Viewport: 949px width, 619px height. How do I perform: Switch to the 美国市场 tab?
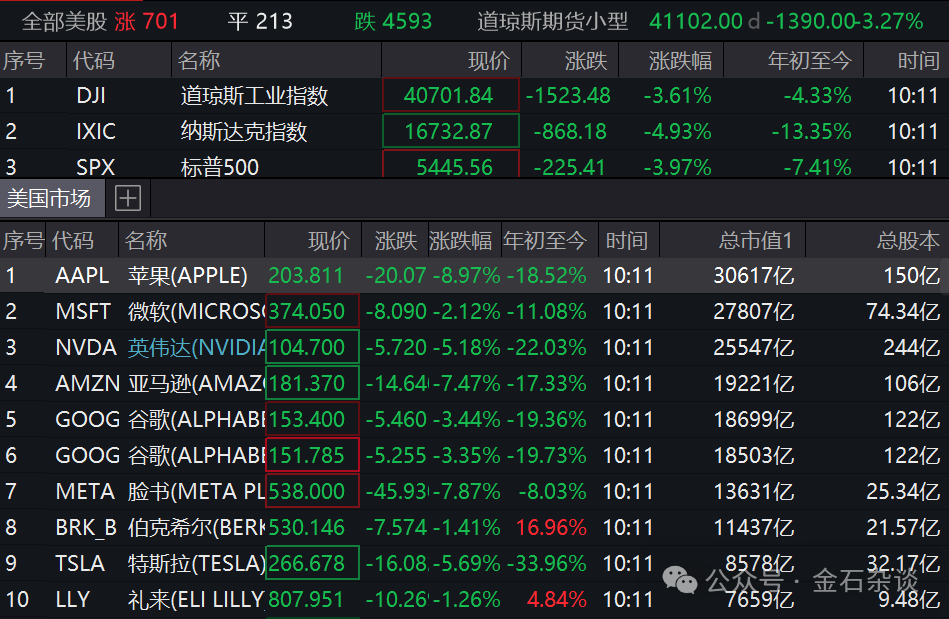point(49,198)
